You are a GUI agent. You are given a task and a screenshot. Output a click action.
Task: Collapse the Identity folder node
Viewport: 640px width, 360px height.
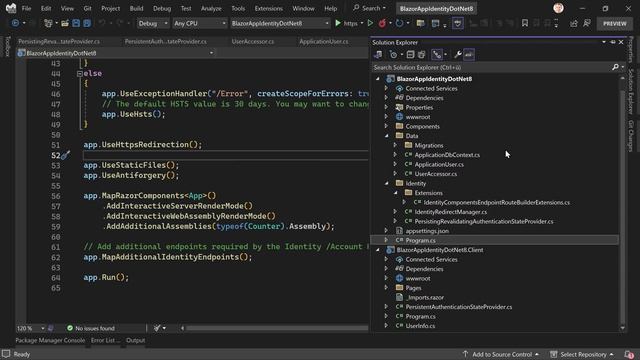387,183
